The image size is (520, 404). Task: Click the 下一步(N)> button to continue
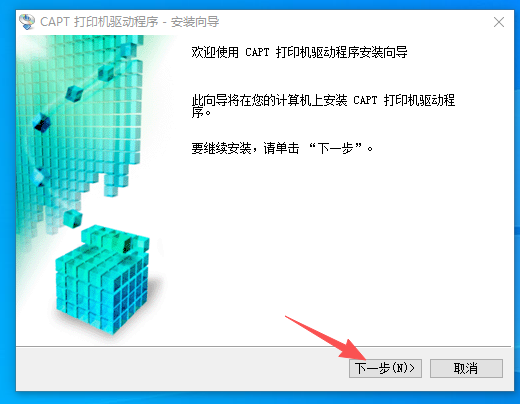click(x=385, y=368)
